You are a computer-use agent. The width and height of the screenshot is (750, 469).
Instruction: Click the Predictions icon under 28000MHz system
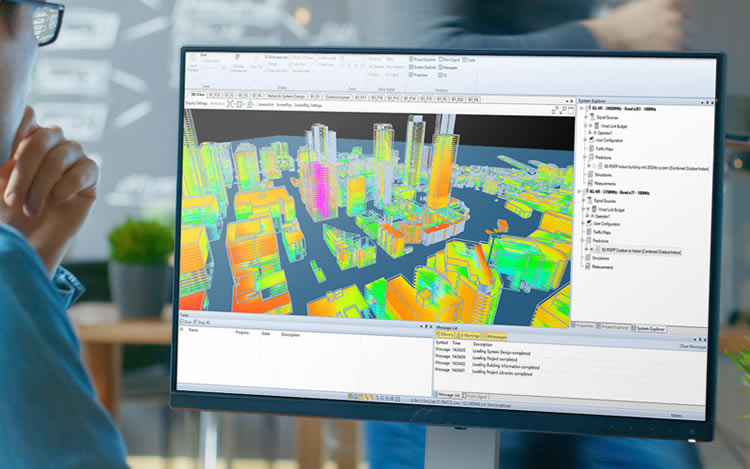[591, 157]
